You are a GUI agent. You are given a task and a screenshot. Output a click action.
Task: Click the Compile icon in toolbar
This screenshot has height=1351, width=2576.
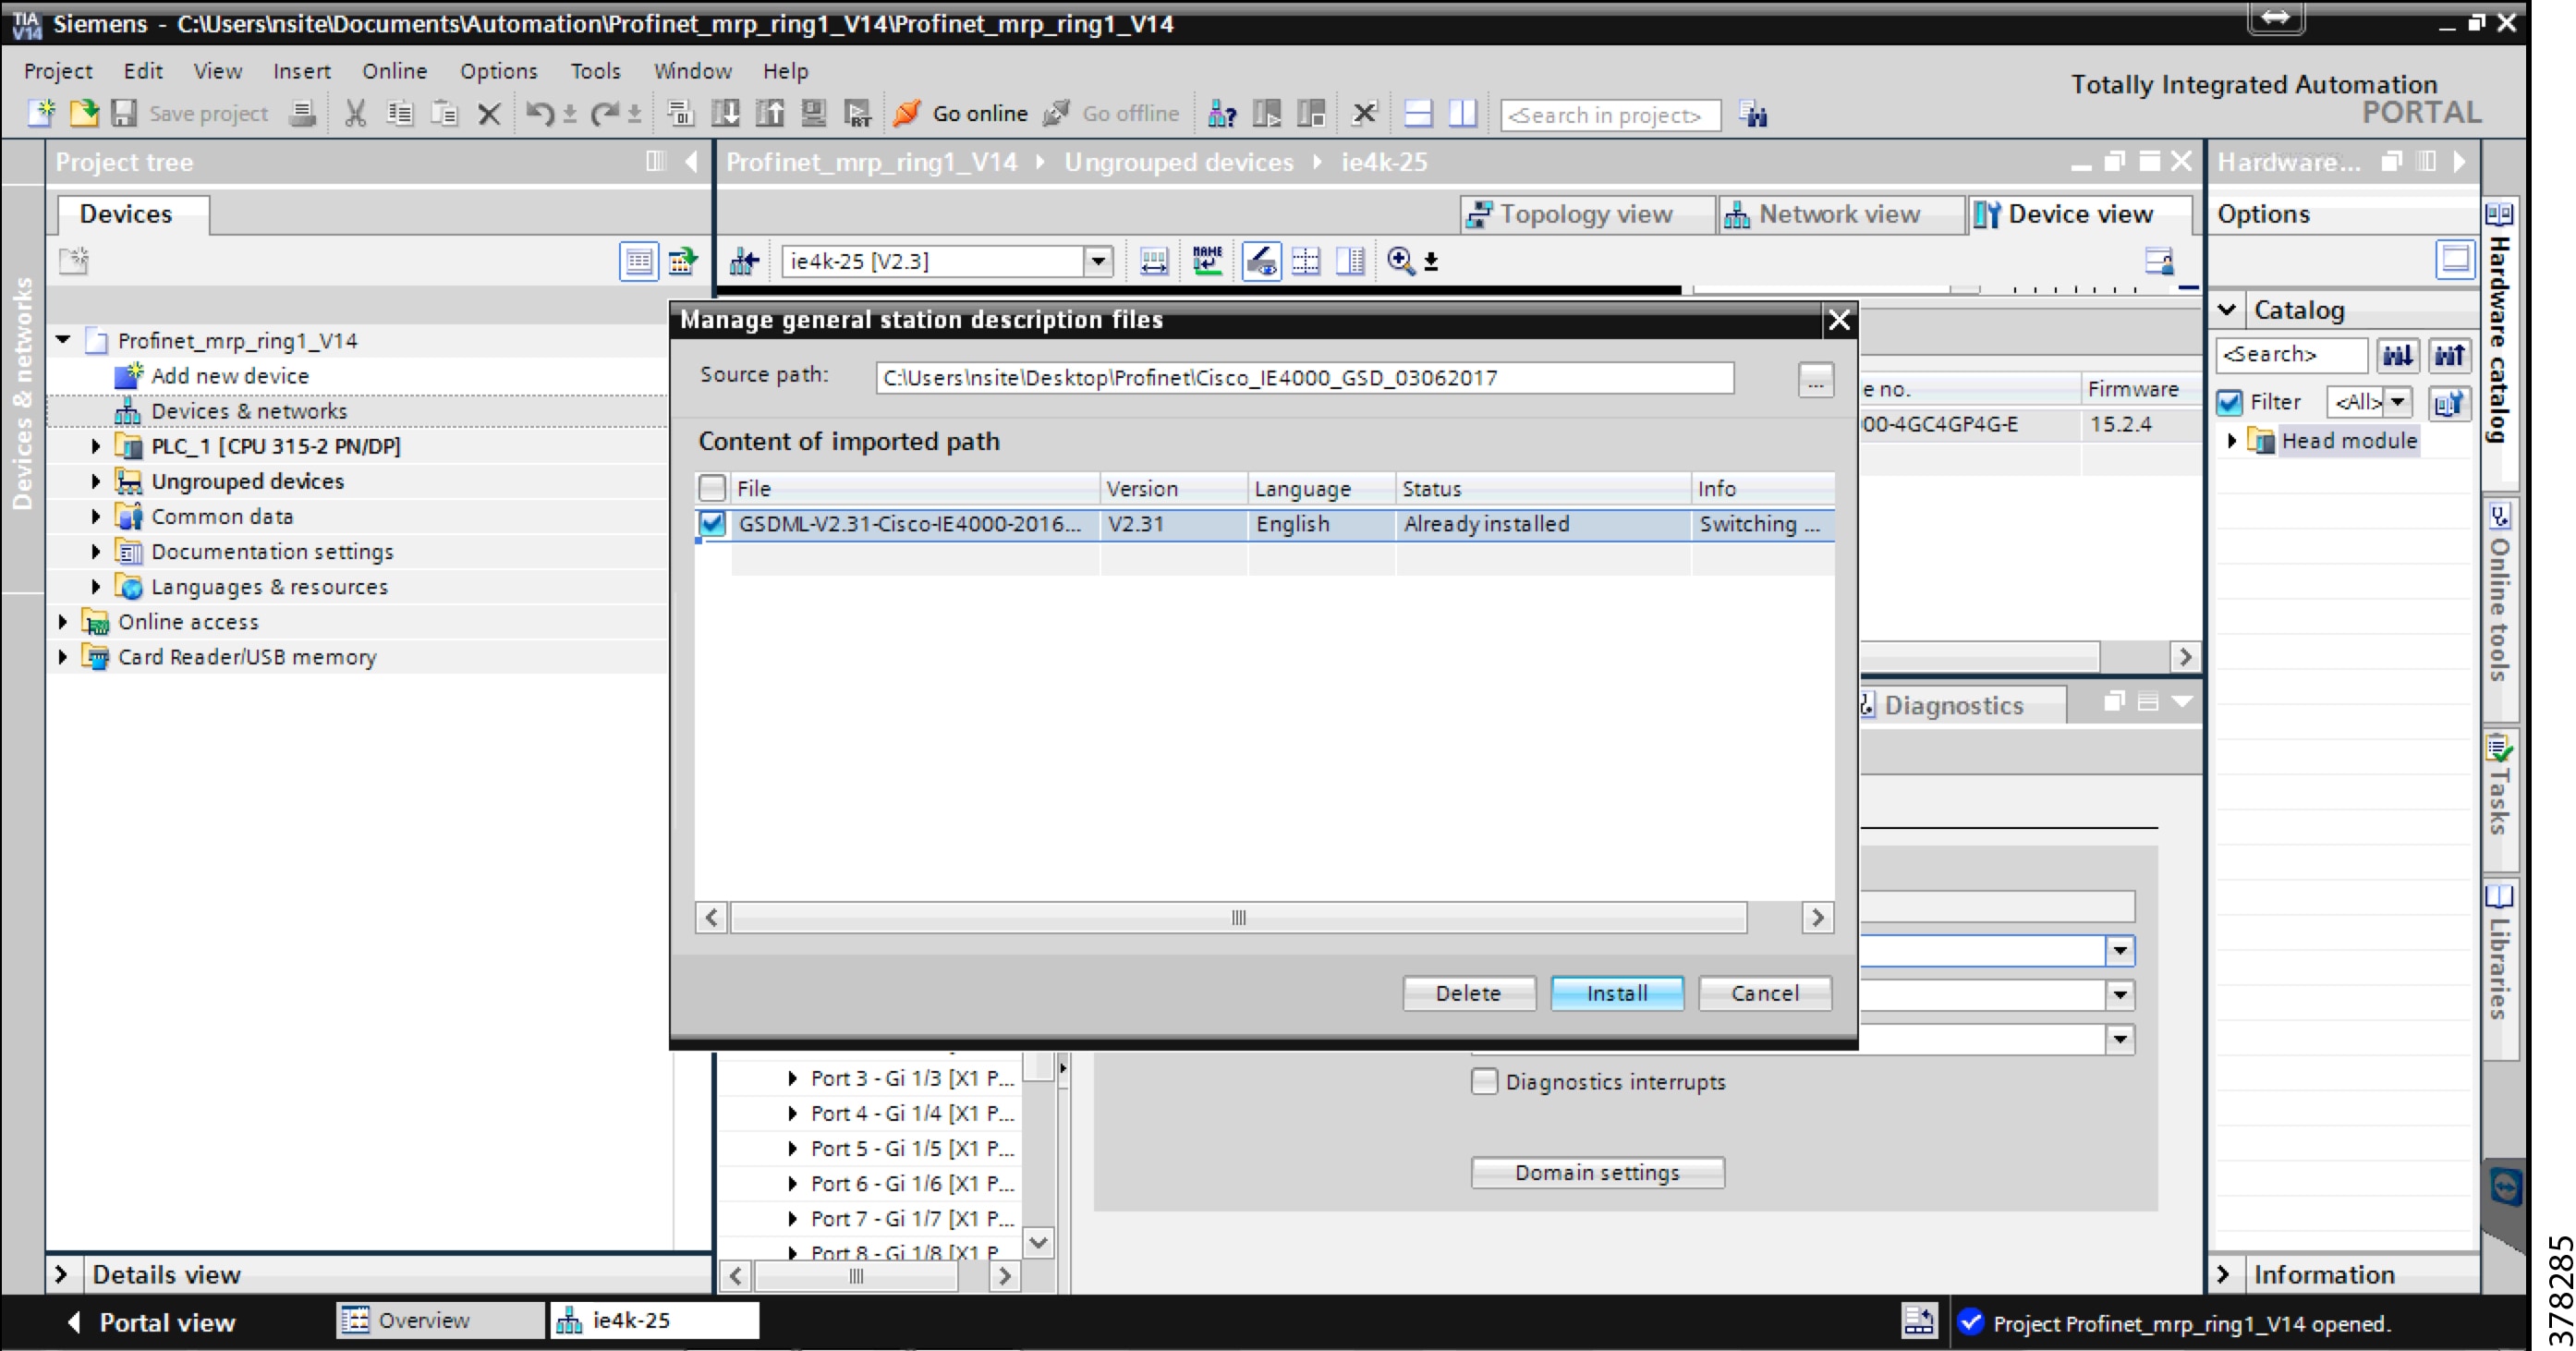(681, 114)
